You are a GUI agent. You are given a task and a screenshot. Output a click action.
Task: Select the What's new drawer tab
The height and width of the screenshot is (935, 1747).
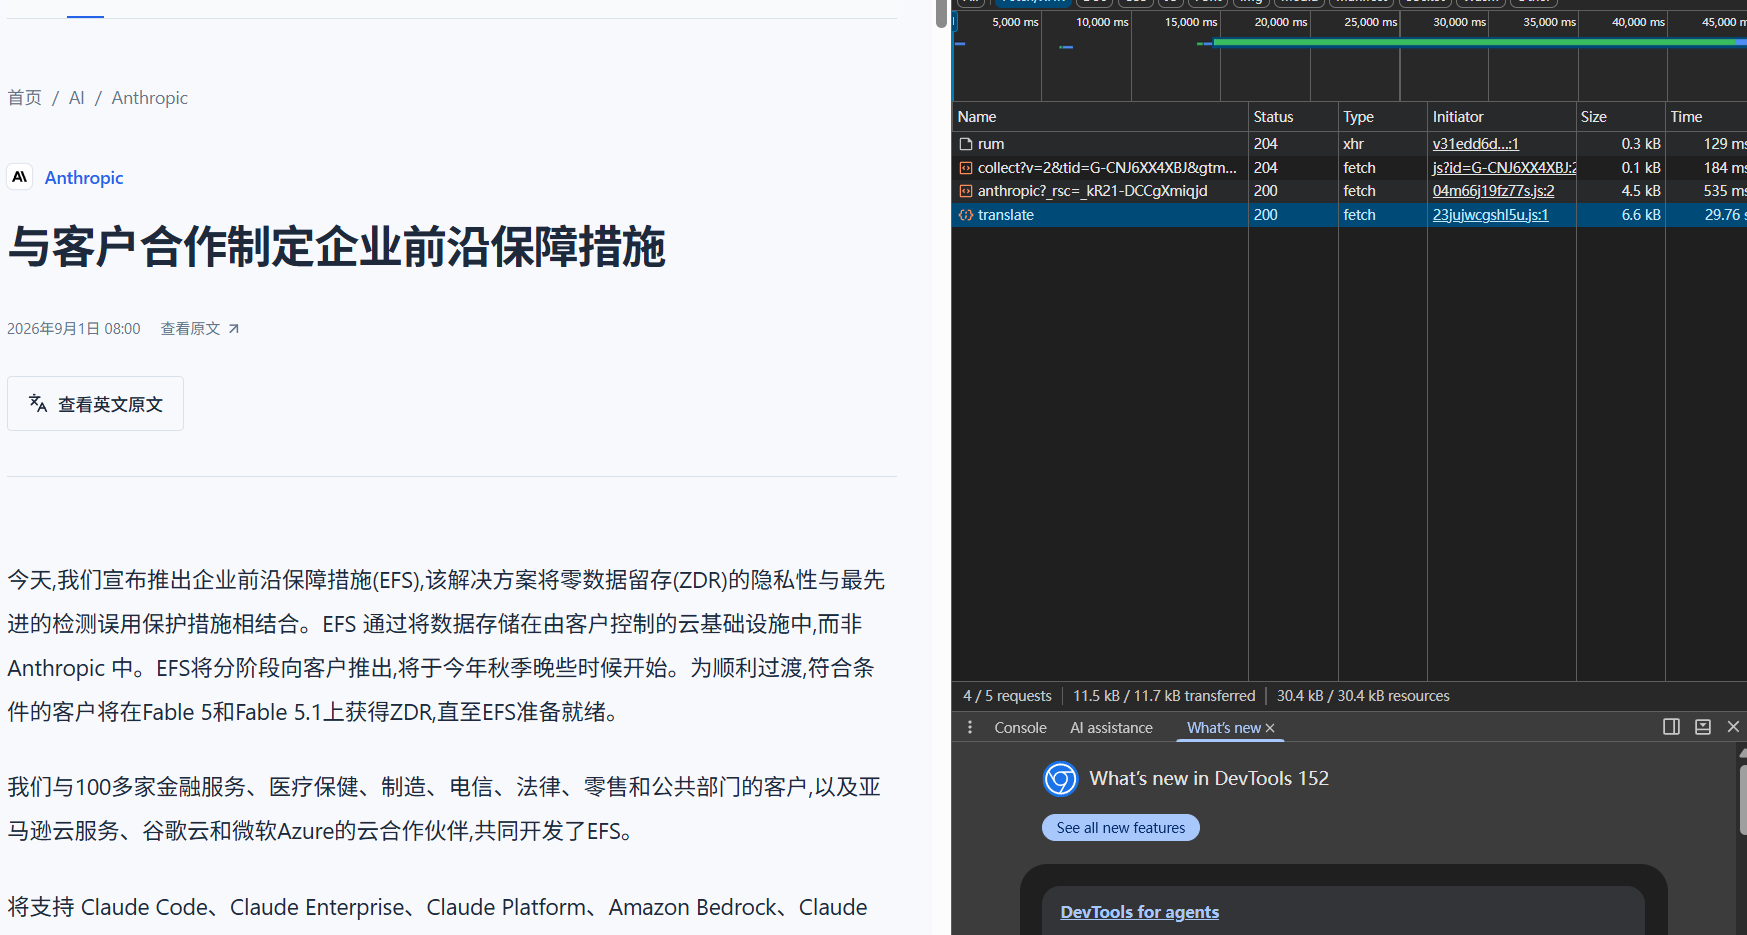click(x=1223, y=728)
